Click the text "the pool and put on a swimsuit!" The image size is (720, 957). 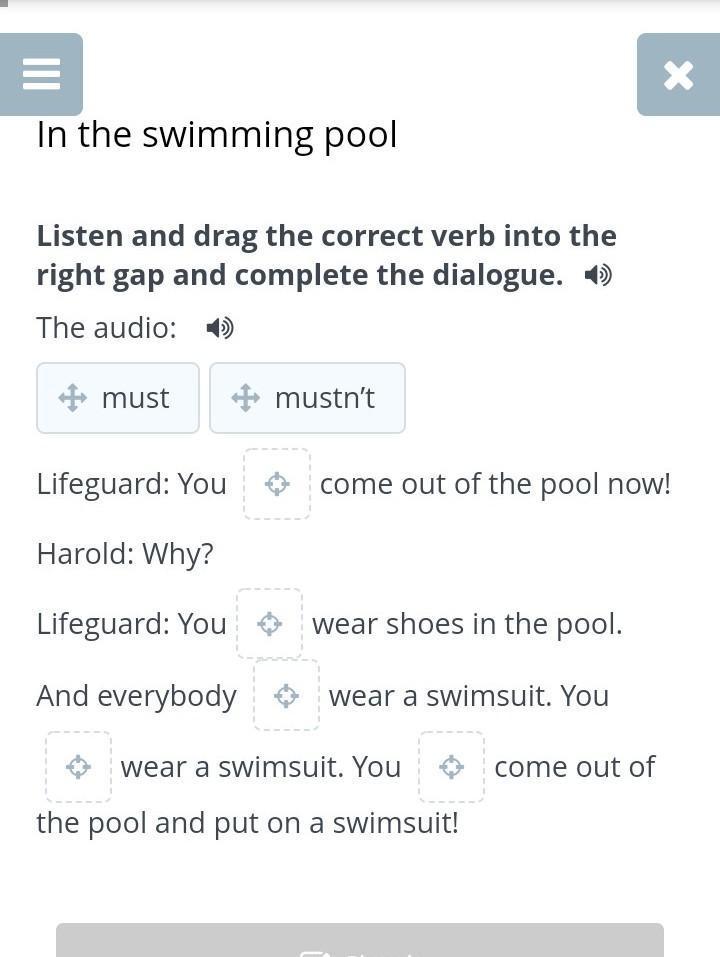pyautogui.click(x=247, y=823)
